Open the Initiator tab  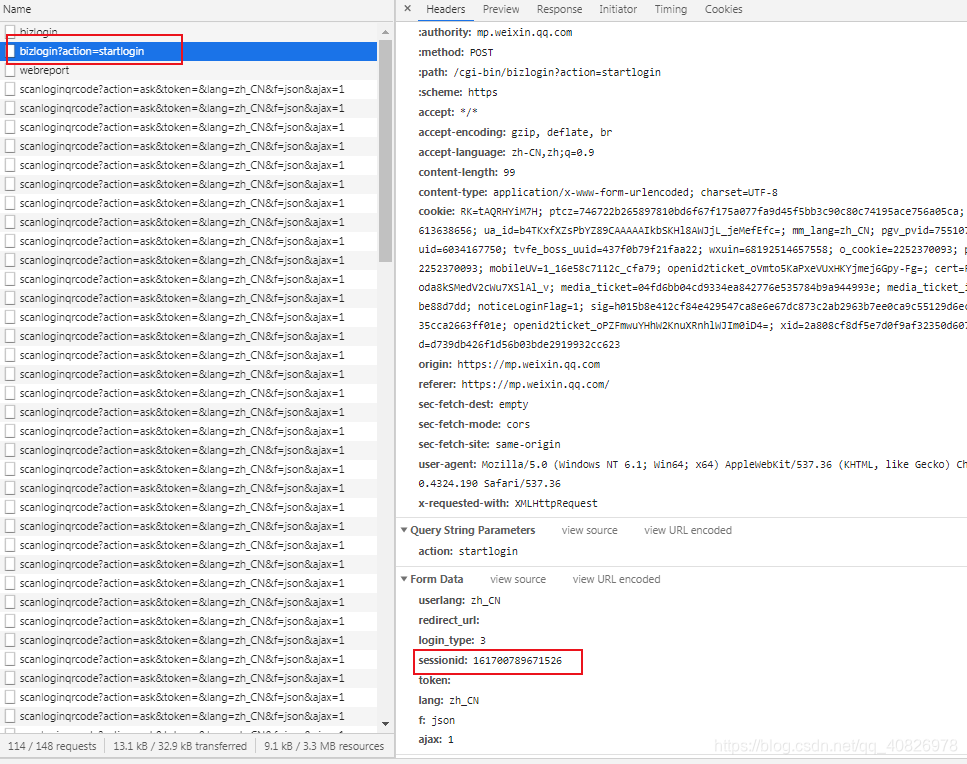click(x=617, y=9)
